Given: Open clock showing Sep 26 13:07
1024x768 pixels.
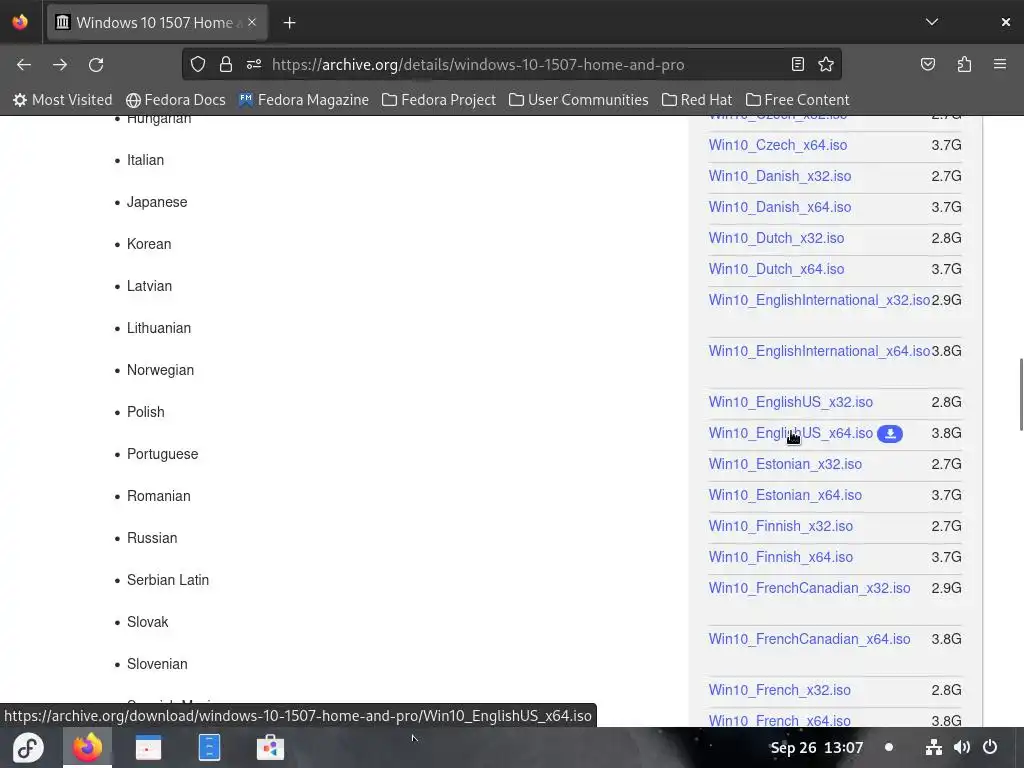Looking at the screenshot, I should [x=817, y=748].
